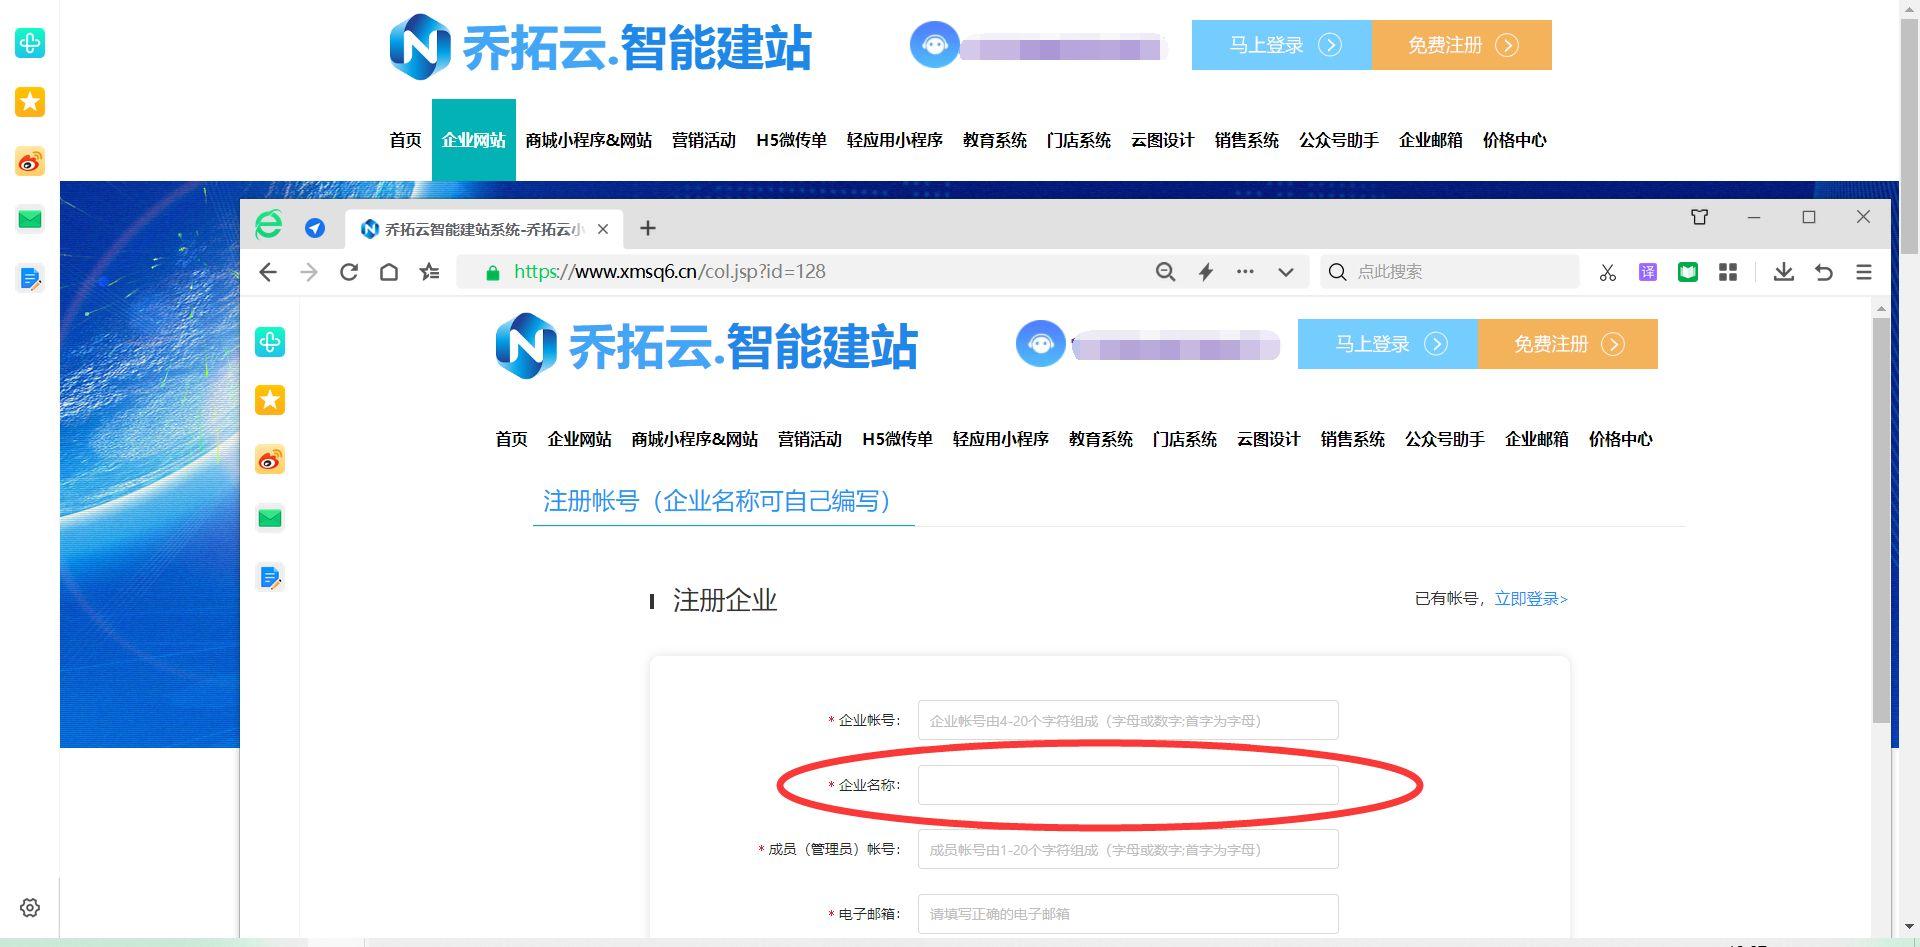Click inner page 马上登录 button
The height and width of the screenshot is (947, 1920).
pos(1388,344)
